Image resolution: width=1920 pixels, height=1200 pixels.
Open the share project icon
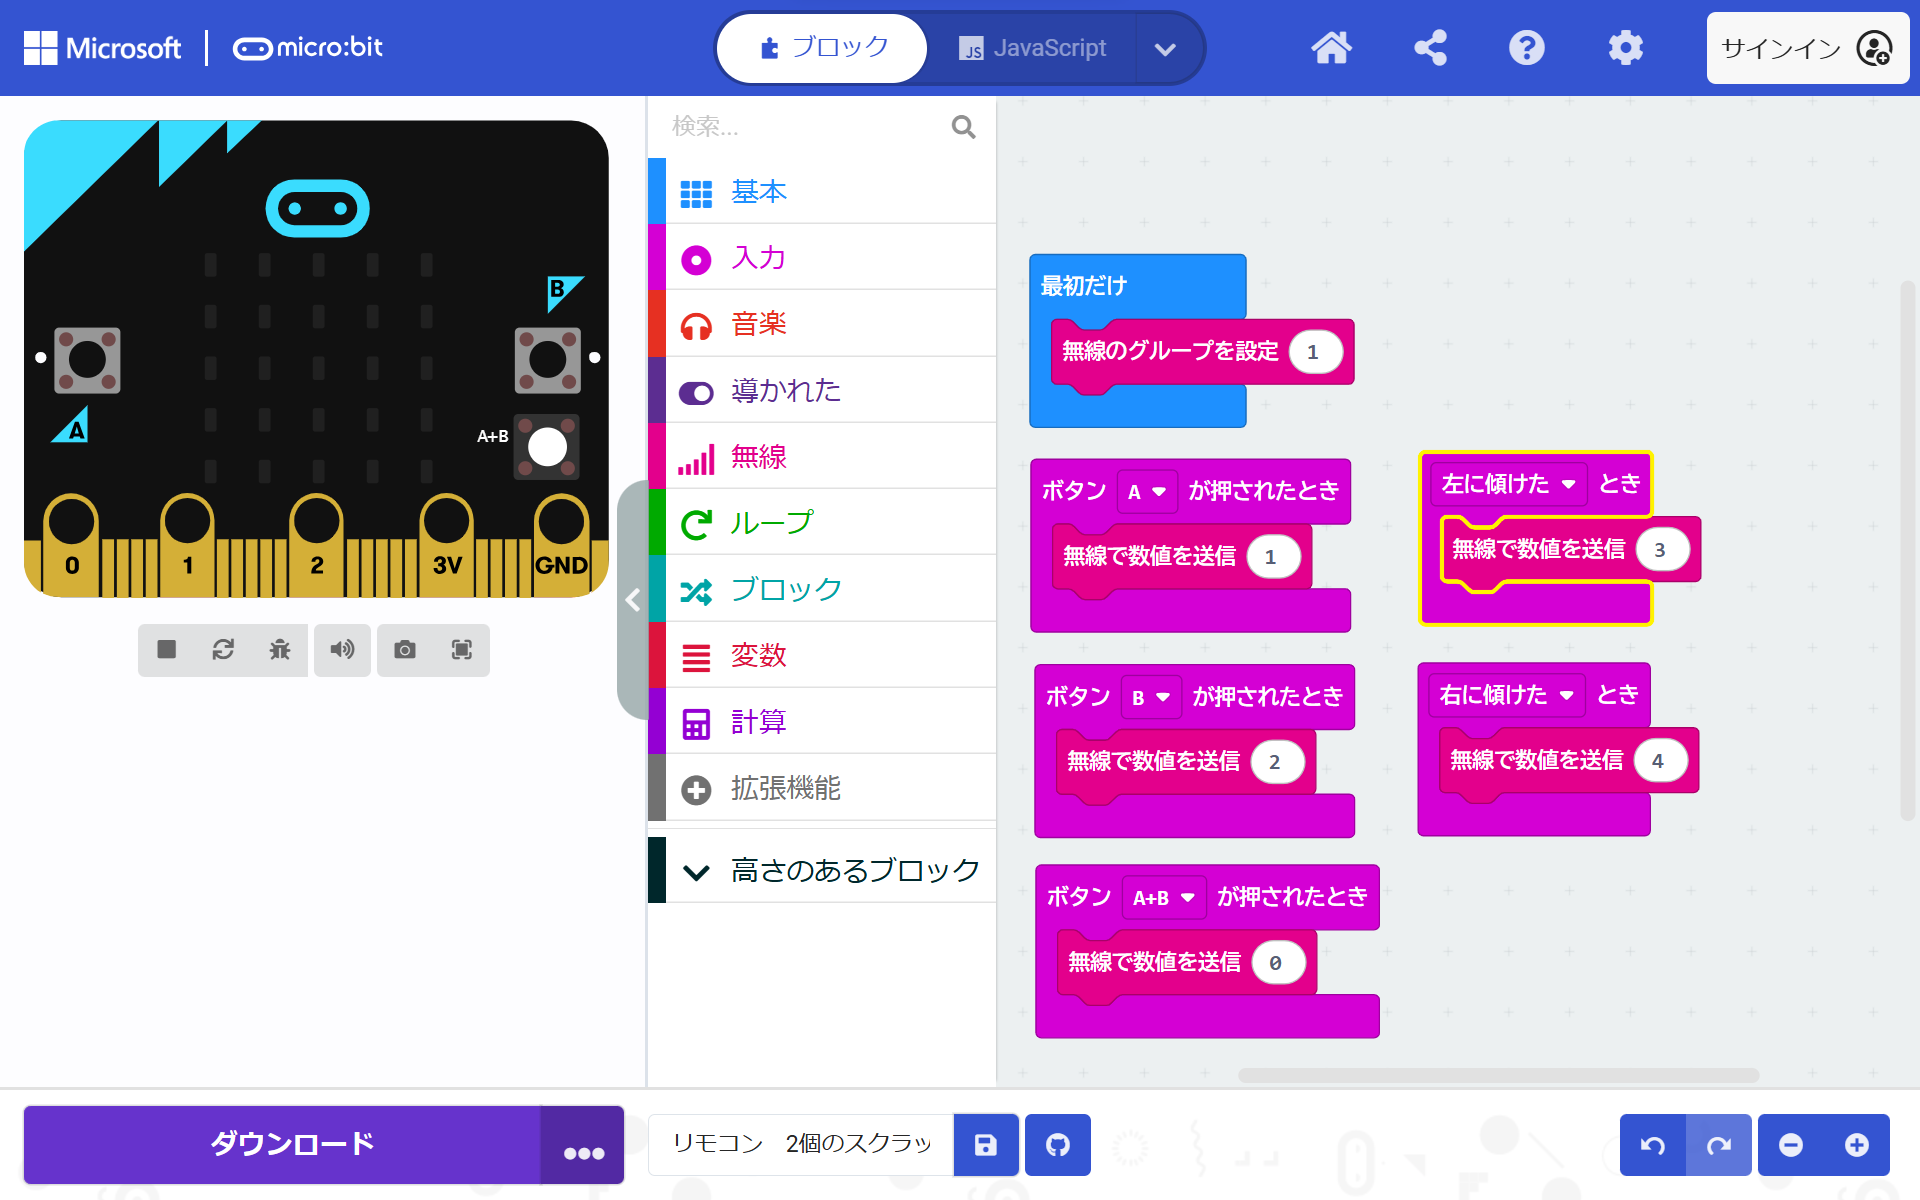[x=1430, y=48]
